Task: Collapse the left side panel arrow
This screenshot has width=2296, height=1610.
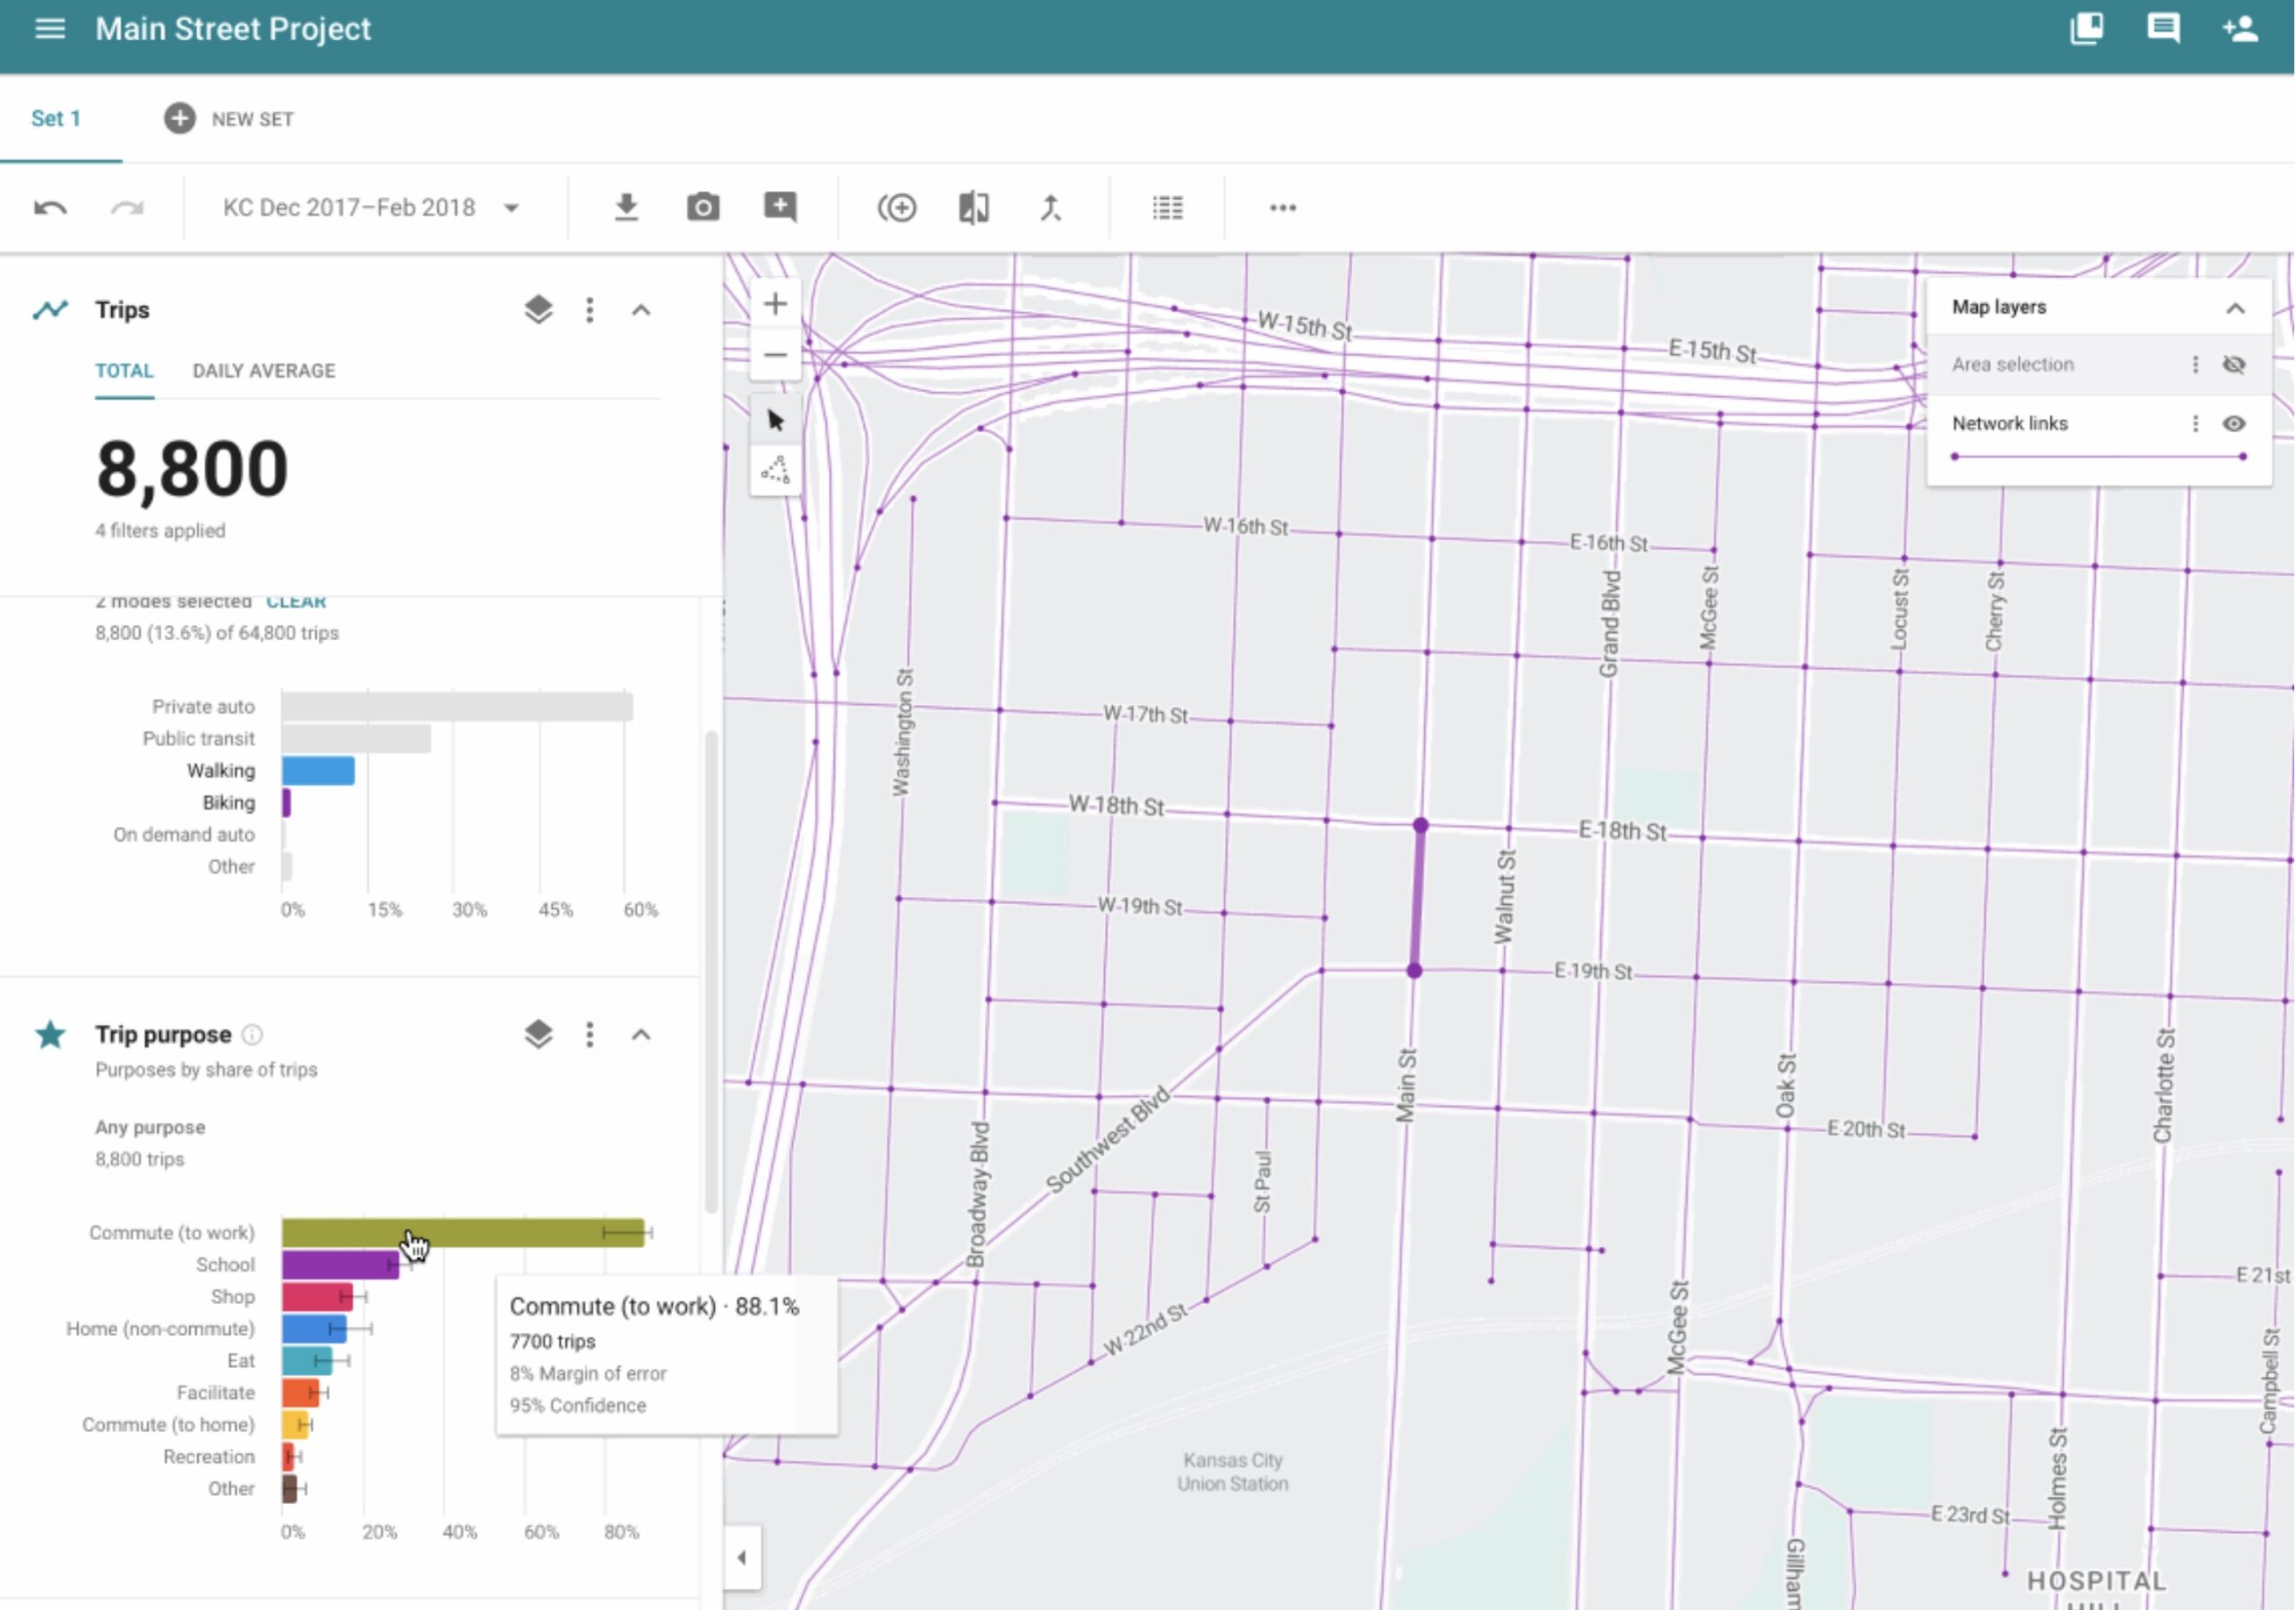Action: (x=741, y=1557)
